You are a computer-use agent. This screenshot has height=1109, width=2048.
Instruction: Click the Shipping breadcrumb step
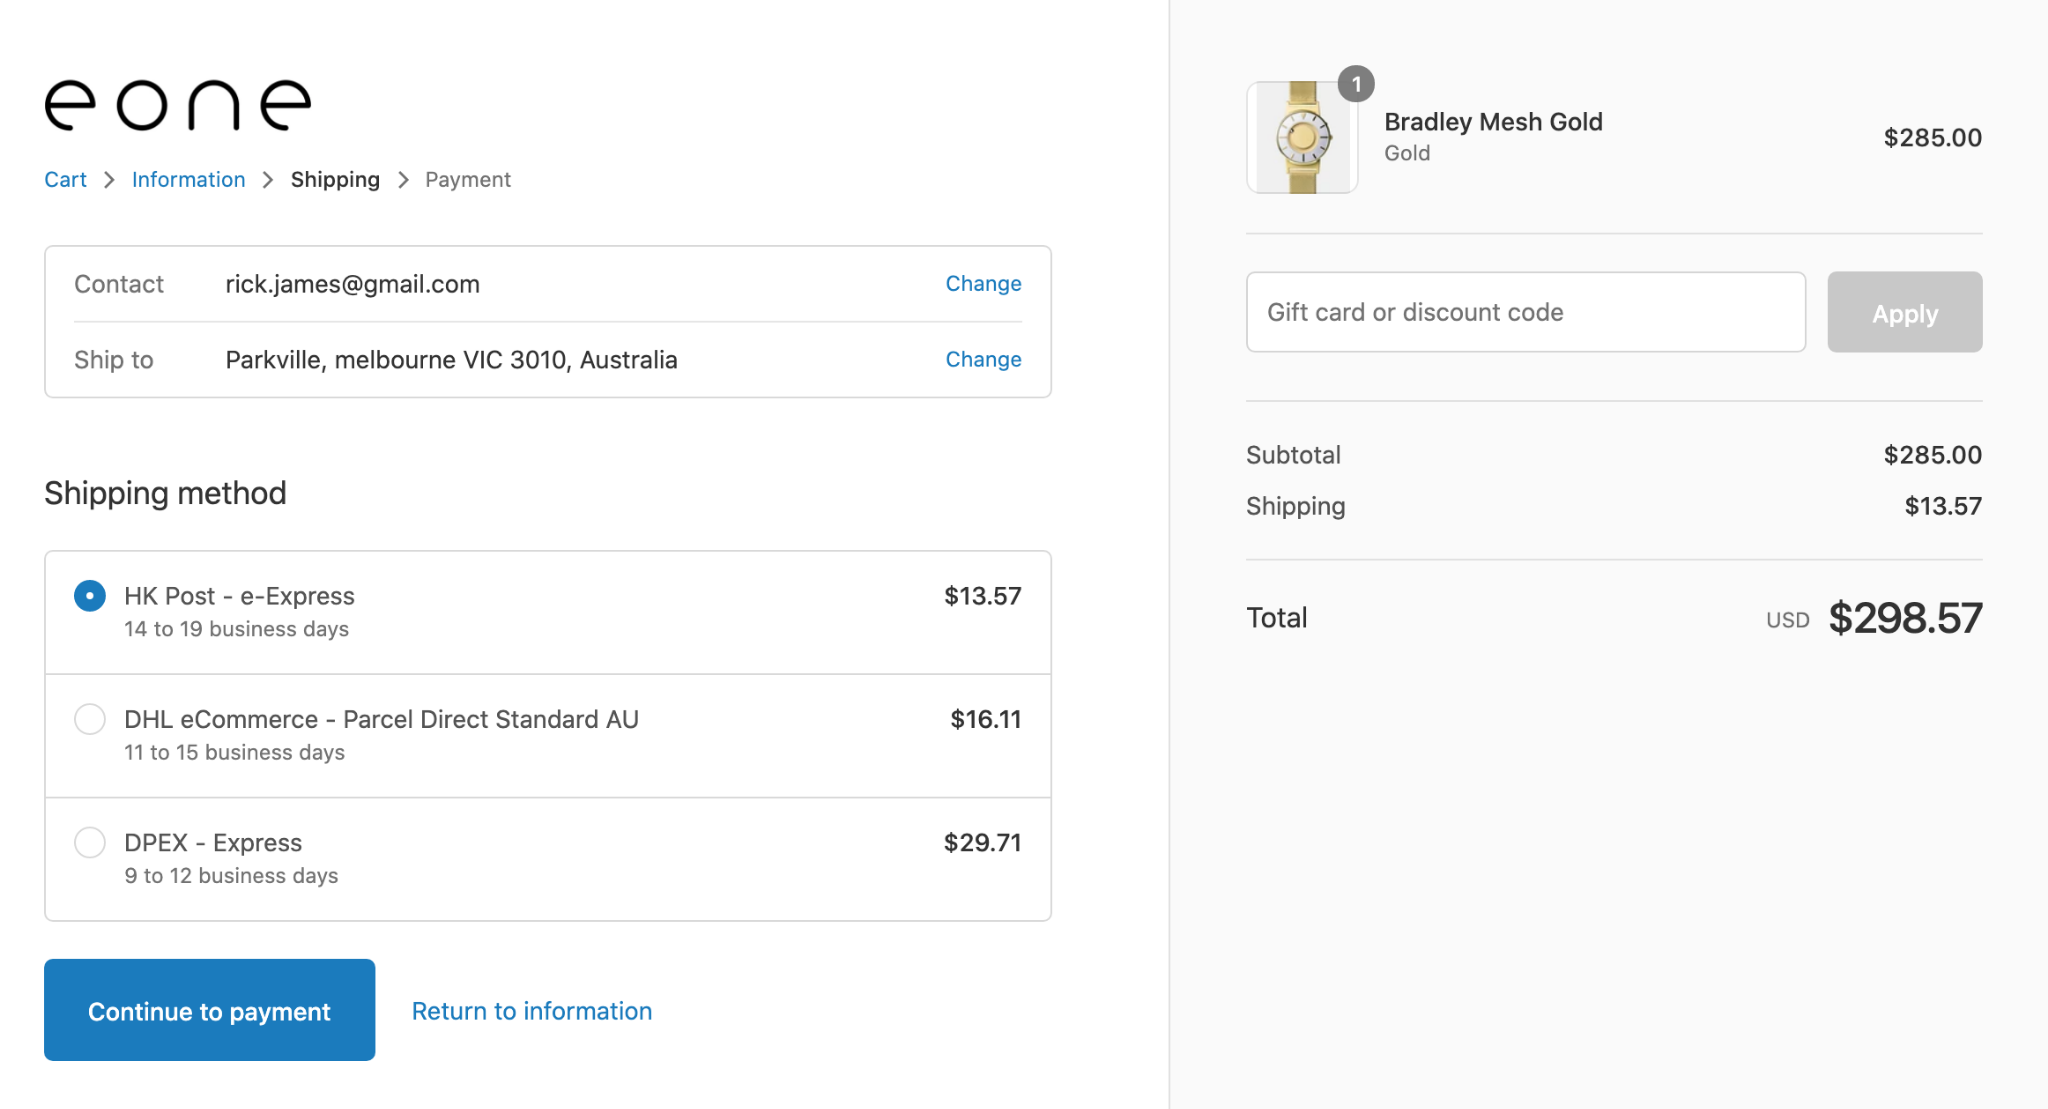pyautogui.click(x=335, y=180)
